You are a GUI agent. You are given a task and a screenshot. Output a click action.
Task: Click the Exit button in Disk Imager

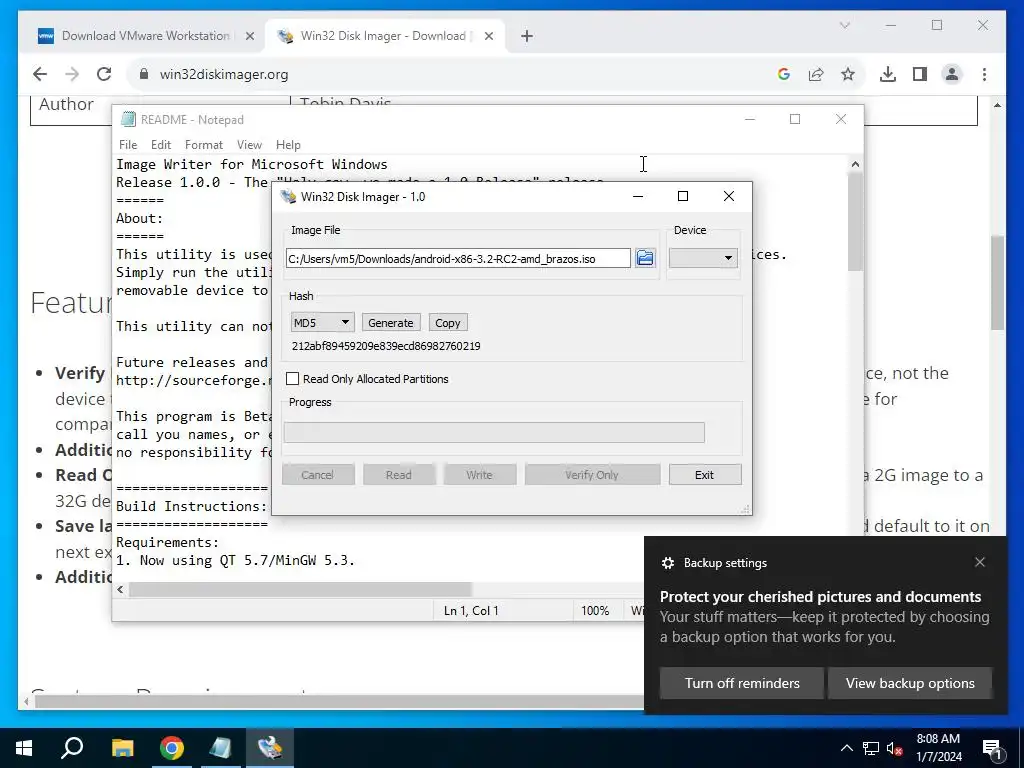705,475
